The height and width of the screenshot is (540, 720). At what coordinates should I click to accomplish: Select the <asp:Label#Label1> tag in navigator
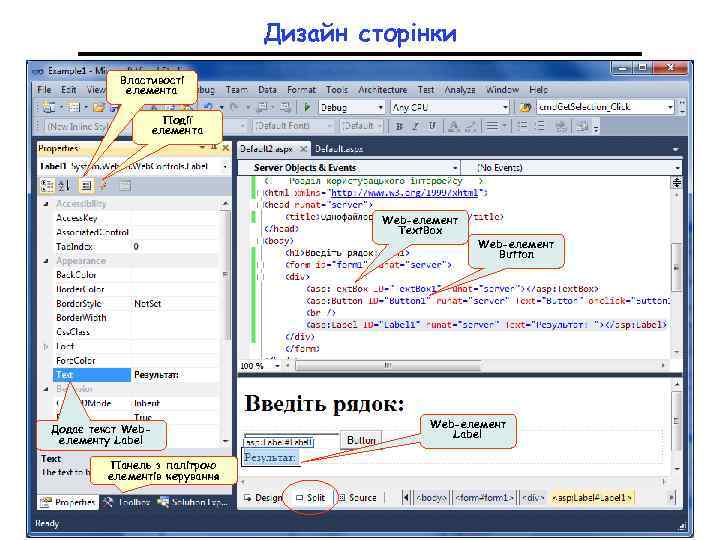point(592,498)
